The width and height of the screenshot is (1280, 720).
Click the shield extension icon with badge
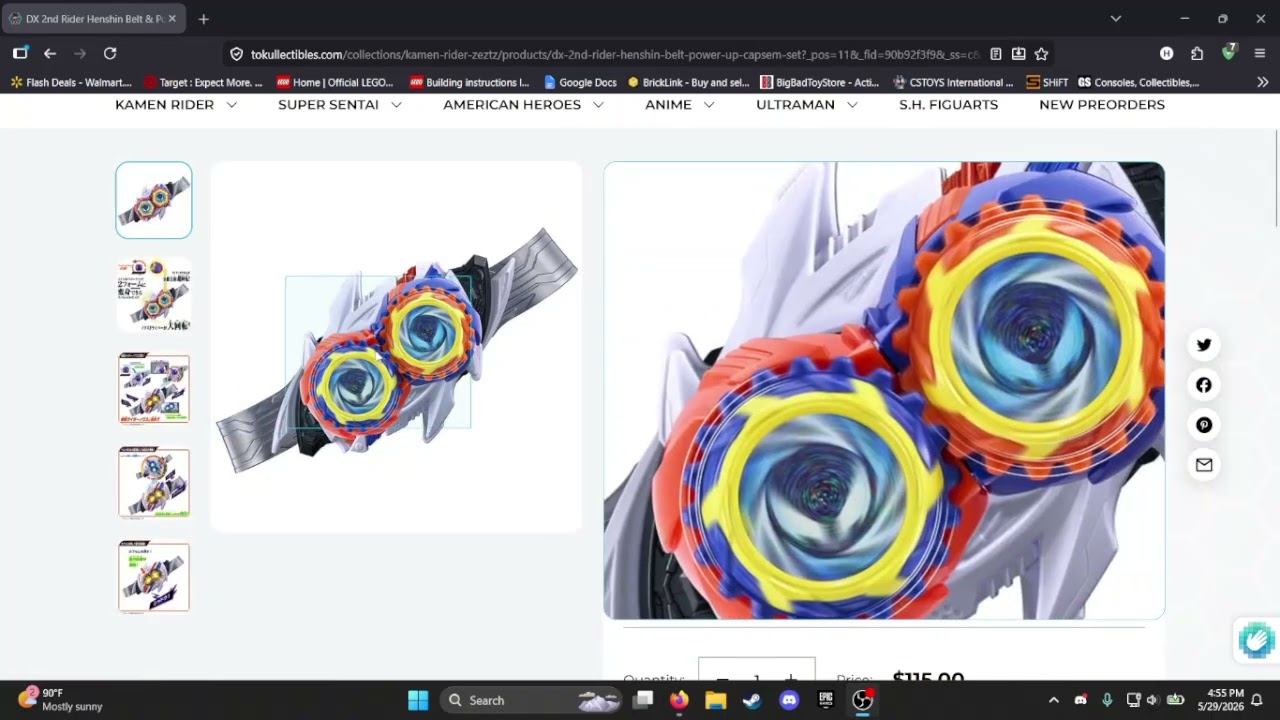click(1229, 53)
